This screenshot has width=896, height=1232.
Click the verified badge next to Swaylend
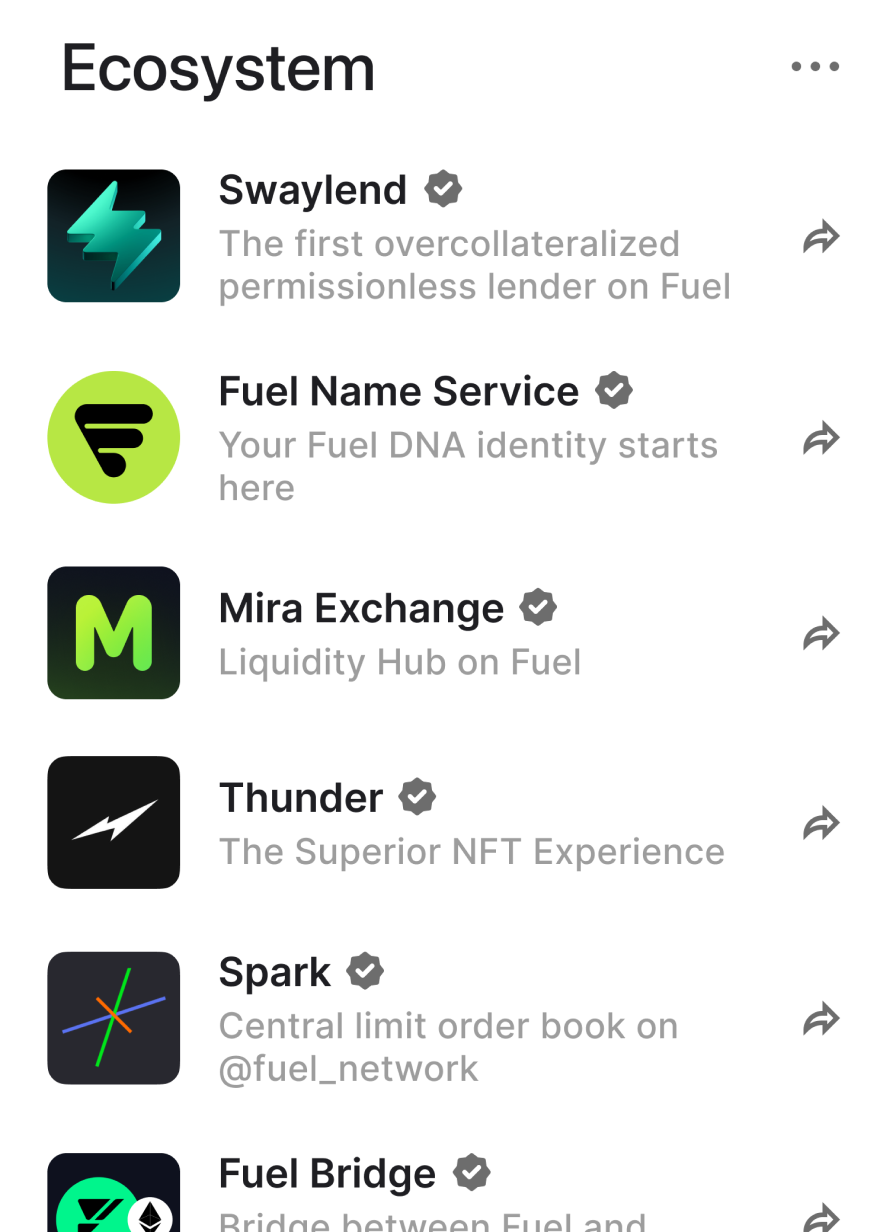pos(443,189)
